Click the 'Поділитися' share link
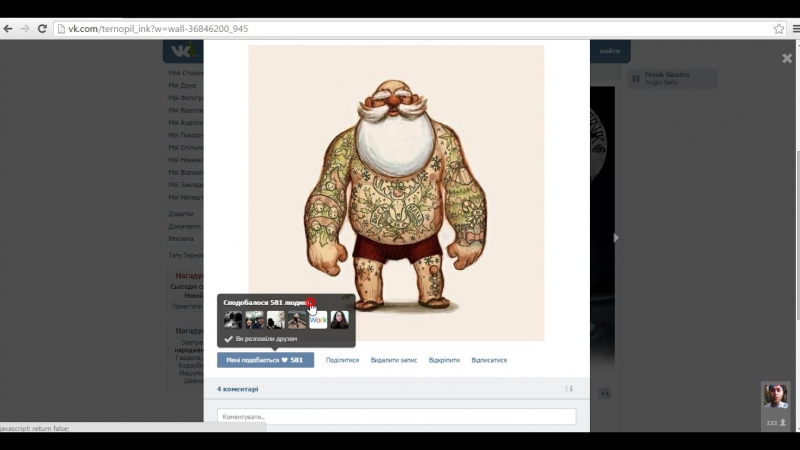Viewport: 800px width, 450px height. click(x=342, y=360)
